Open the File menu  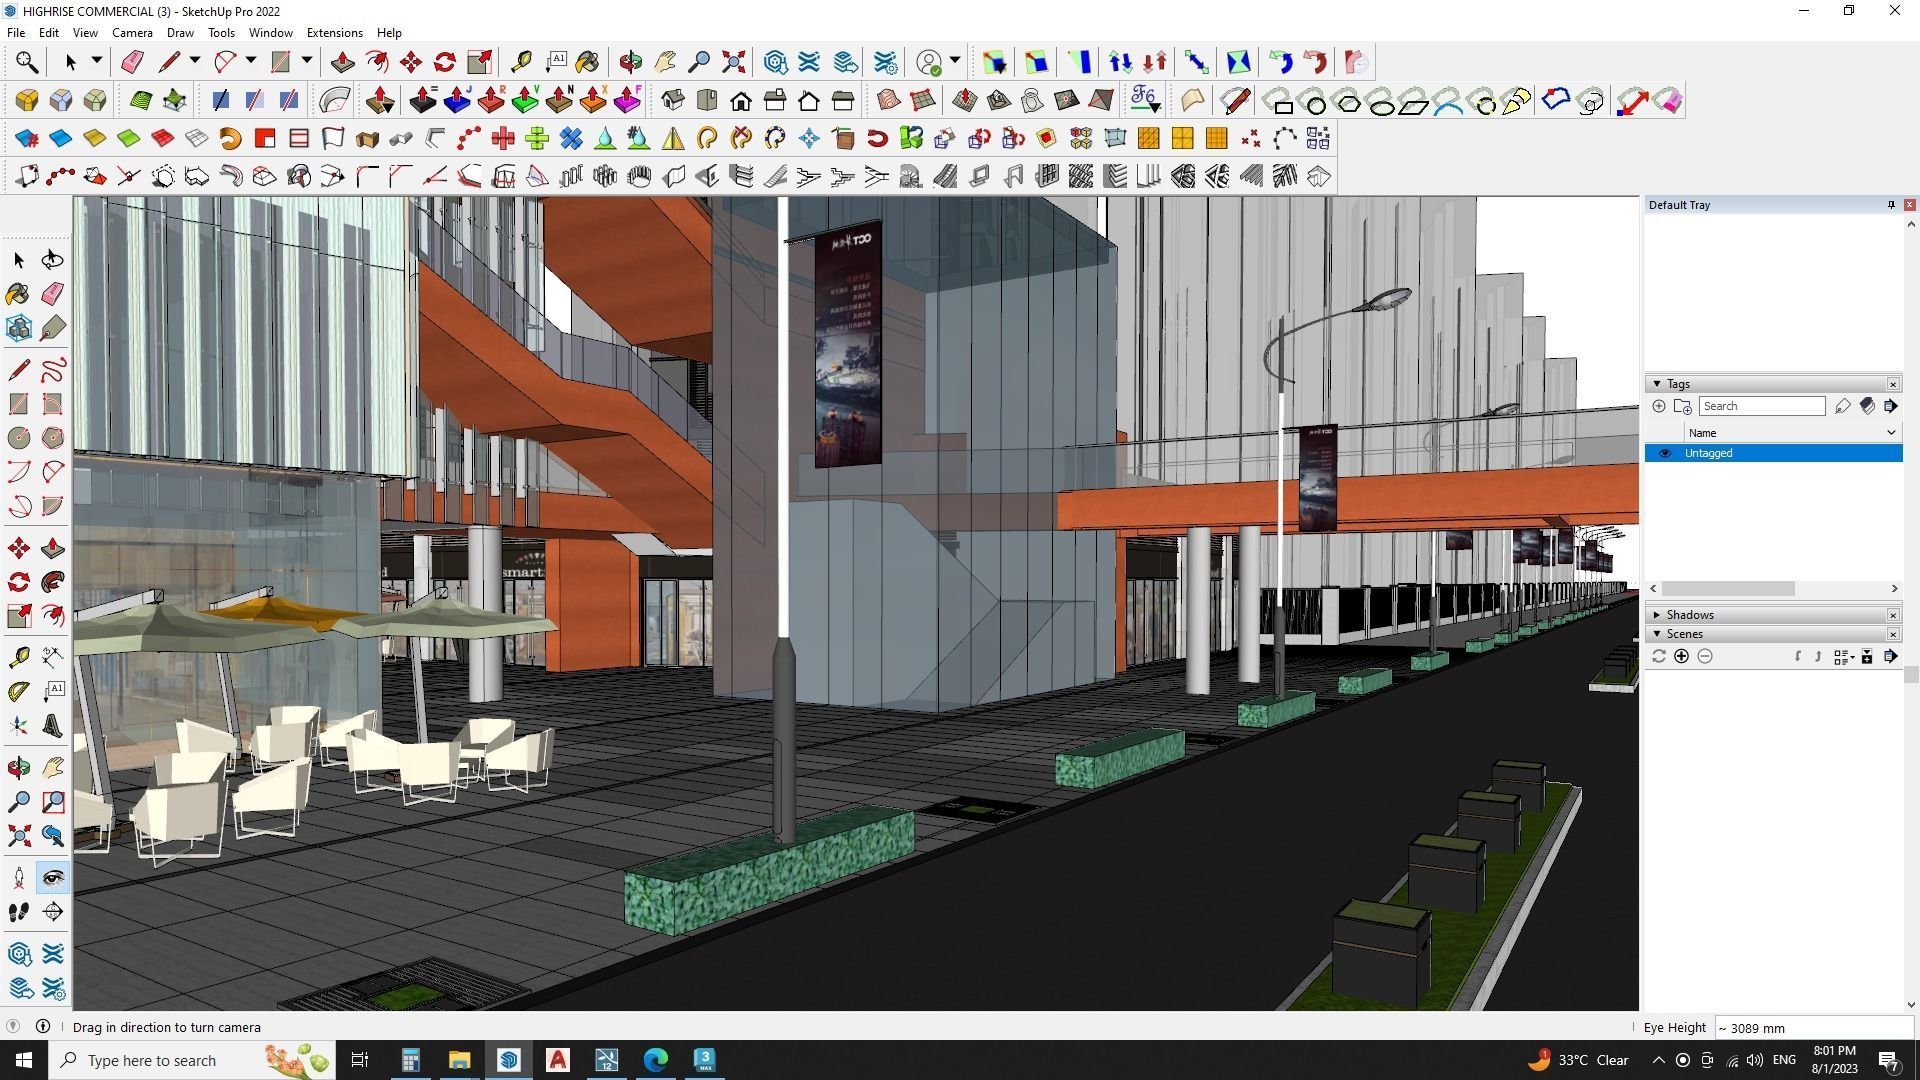click(x=16, y=33)
